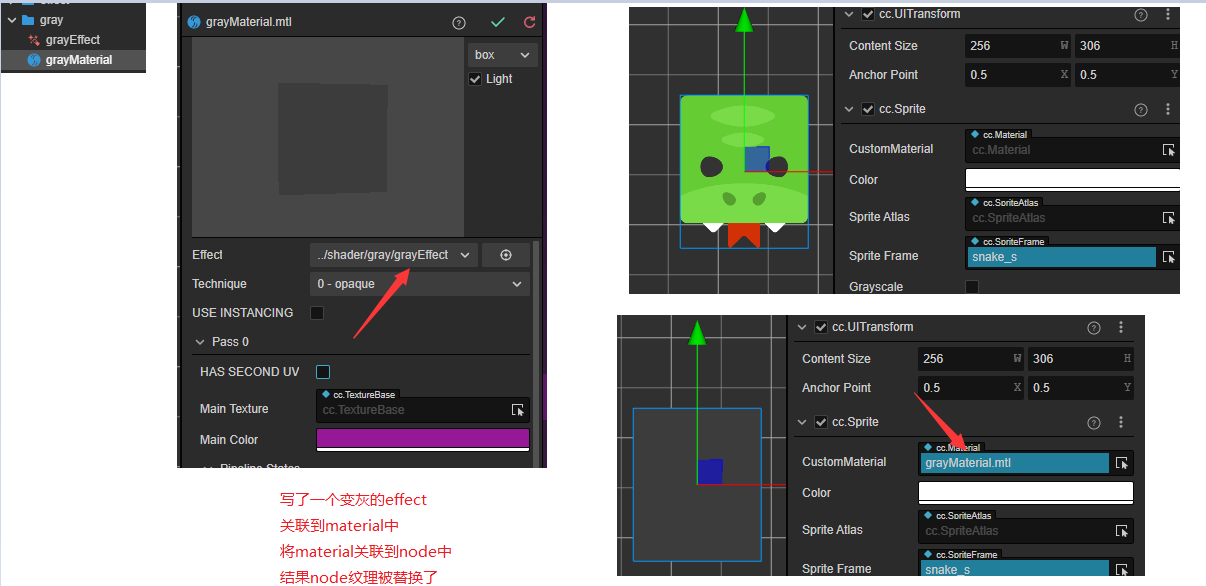Enable the Grayscale checkbox
This screenshot has height=586, width=1206.
pyautogui.click(x=972, y=287)
